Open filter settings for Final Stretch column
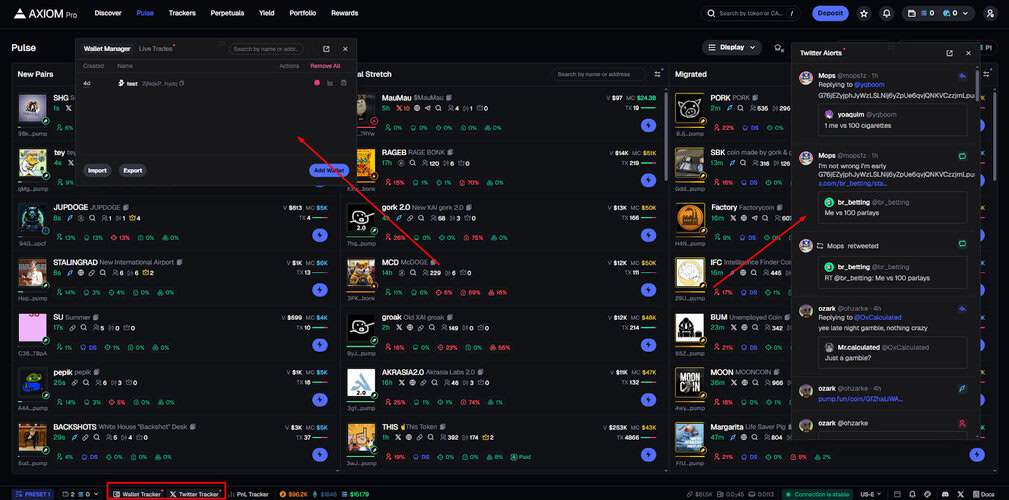1009x500 pixels. coord(658,75)
